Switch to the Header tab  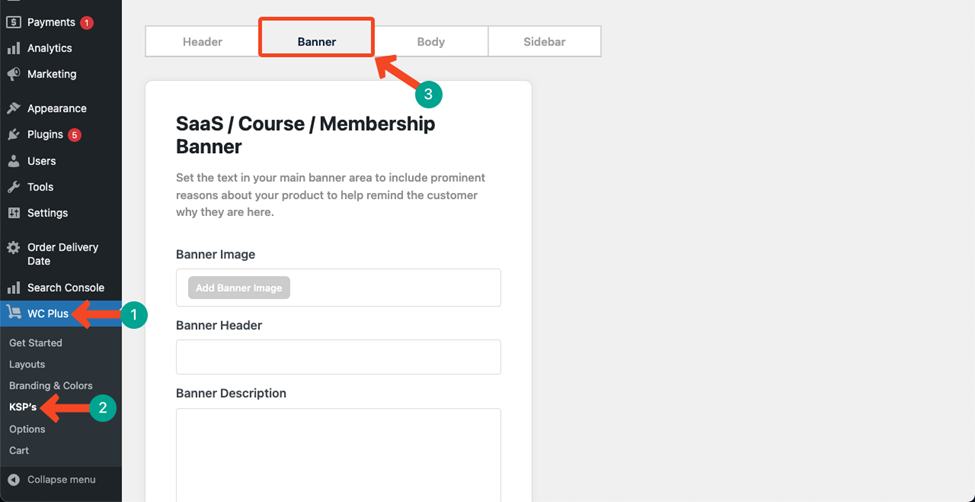[202, 42]
